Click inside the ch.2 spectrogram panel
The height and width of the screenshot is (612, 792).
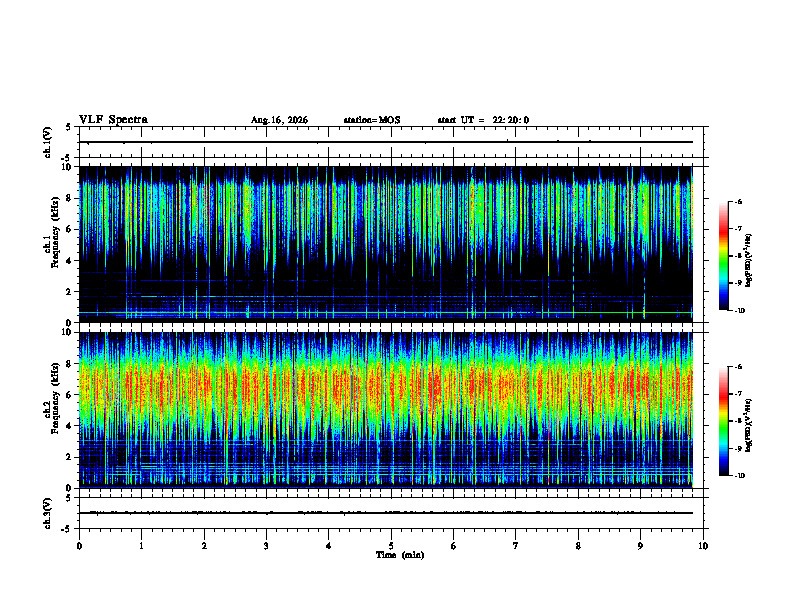[386, 410]
